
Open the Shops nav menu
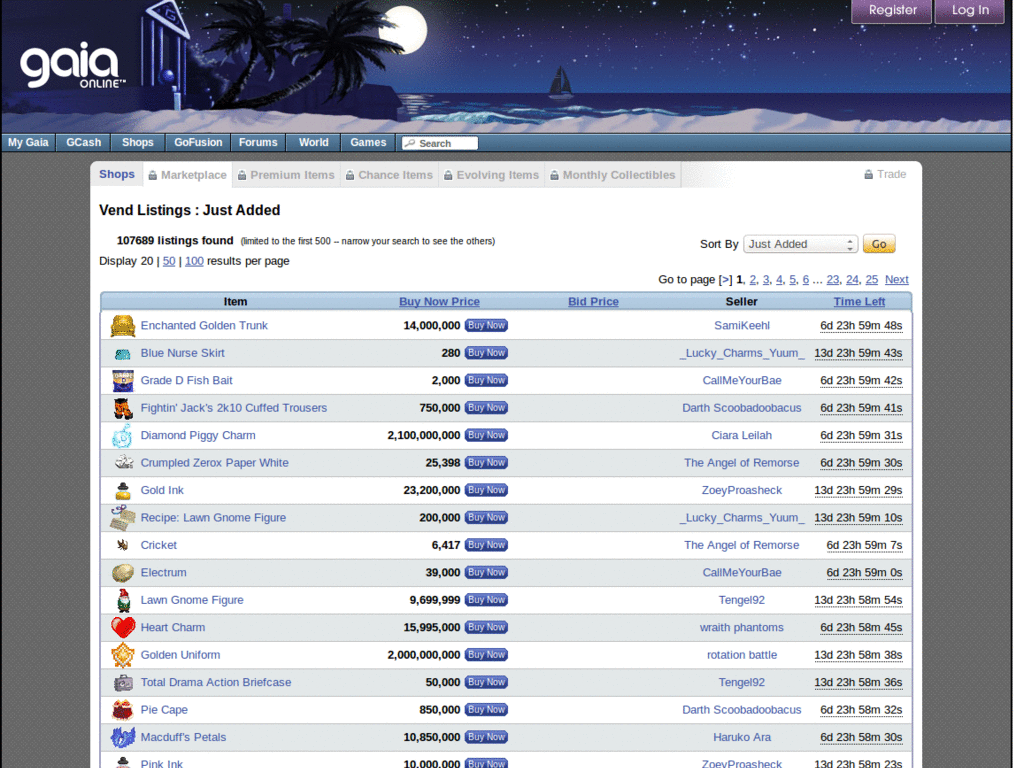point(137,142)
